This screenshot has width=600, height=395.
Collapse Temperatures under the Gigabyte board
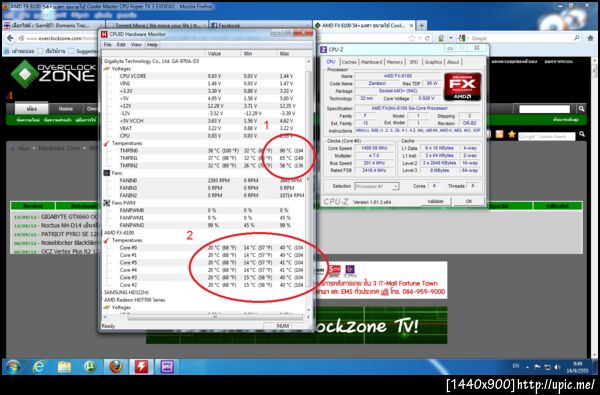[127, 143]
